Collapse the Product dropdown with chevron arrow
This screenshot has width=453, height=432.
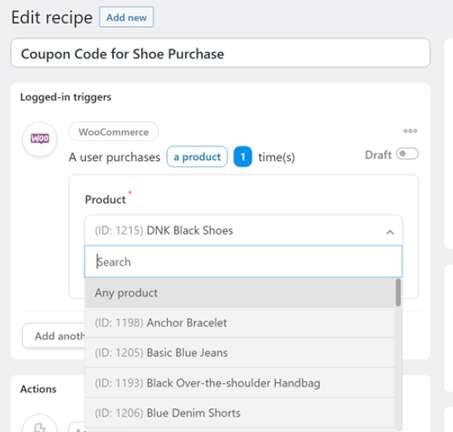tap(390, 232)
